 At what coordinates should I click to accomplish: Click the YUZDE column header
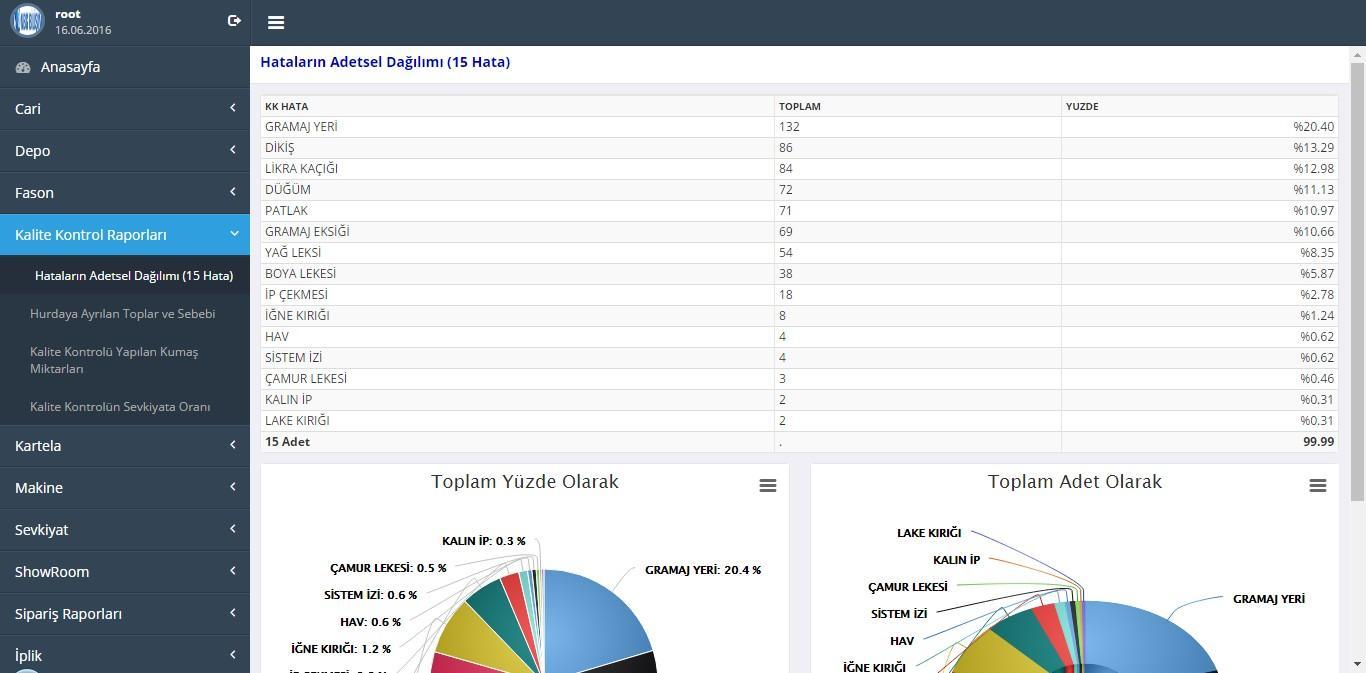(x=1082, y=106)
